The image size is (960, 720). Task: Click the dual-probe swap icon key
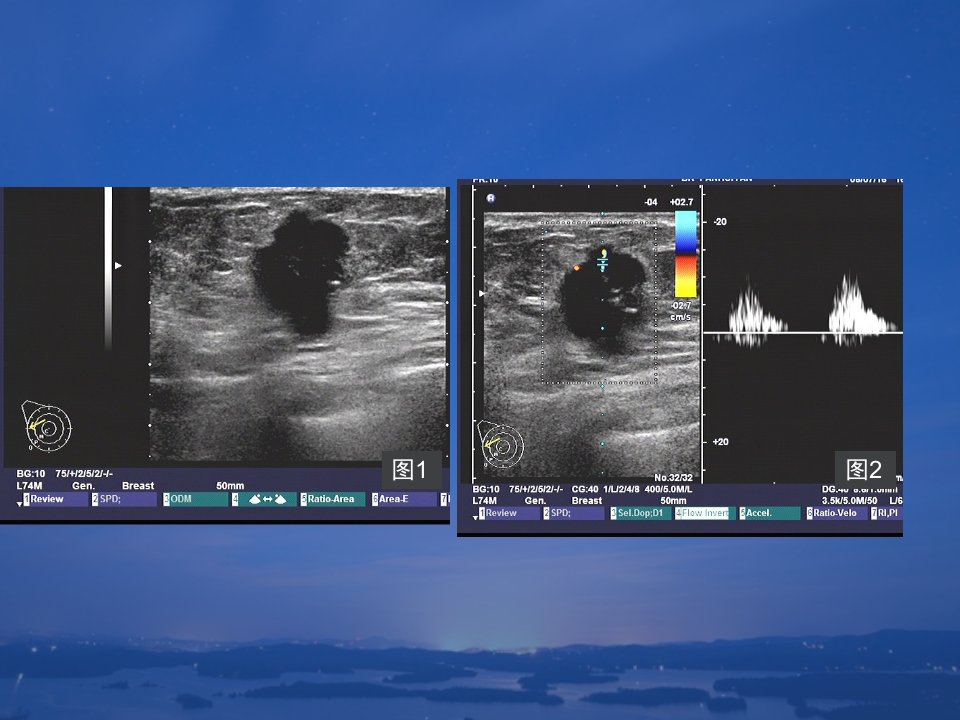pos(264,499)
